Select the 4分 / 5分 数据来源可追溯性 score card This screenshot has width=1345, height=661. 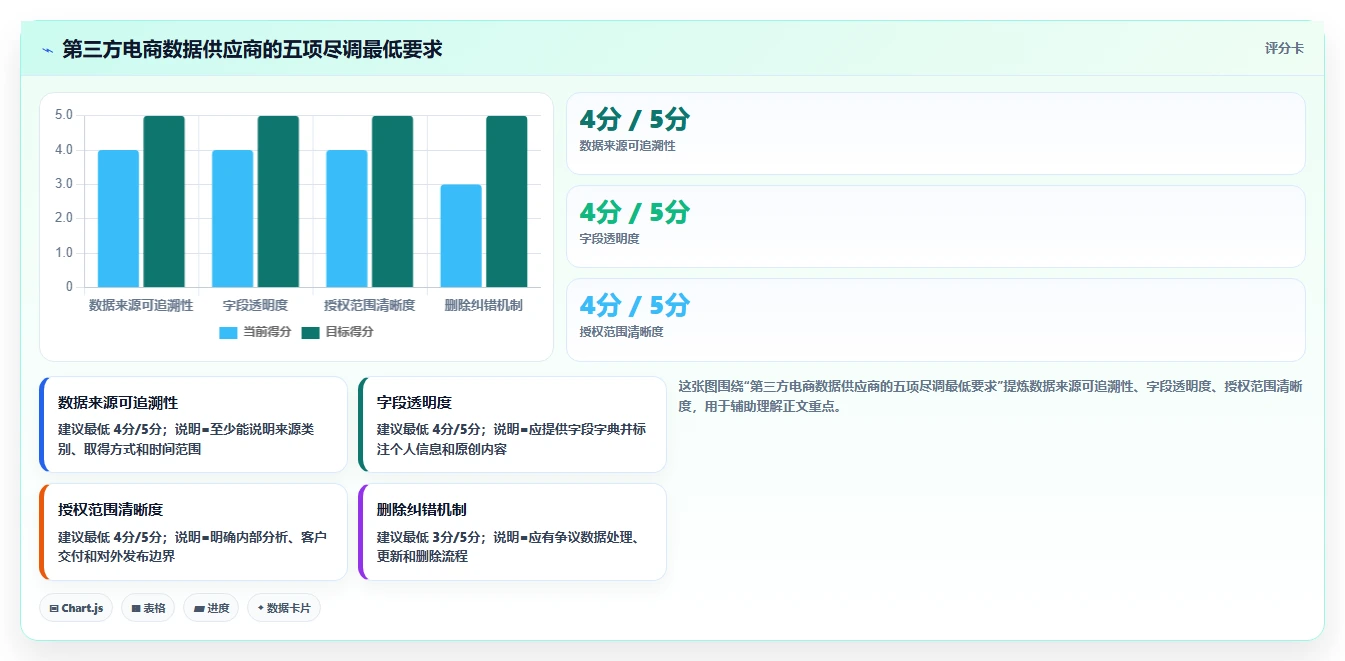[935, 134]
